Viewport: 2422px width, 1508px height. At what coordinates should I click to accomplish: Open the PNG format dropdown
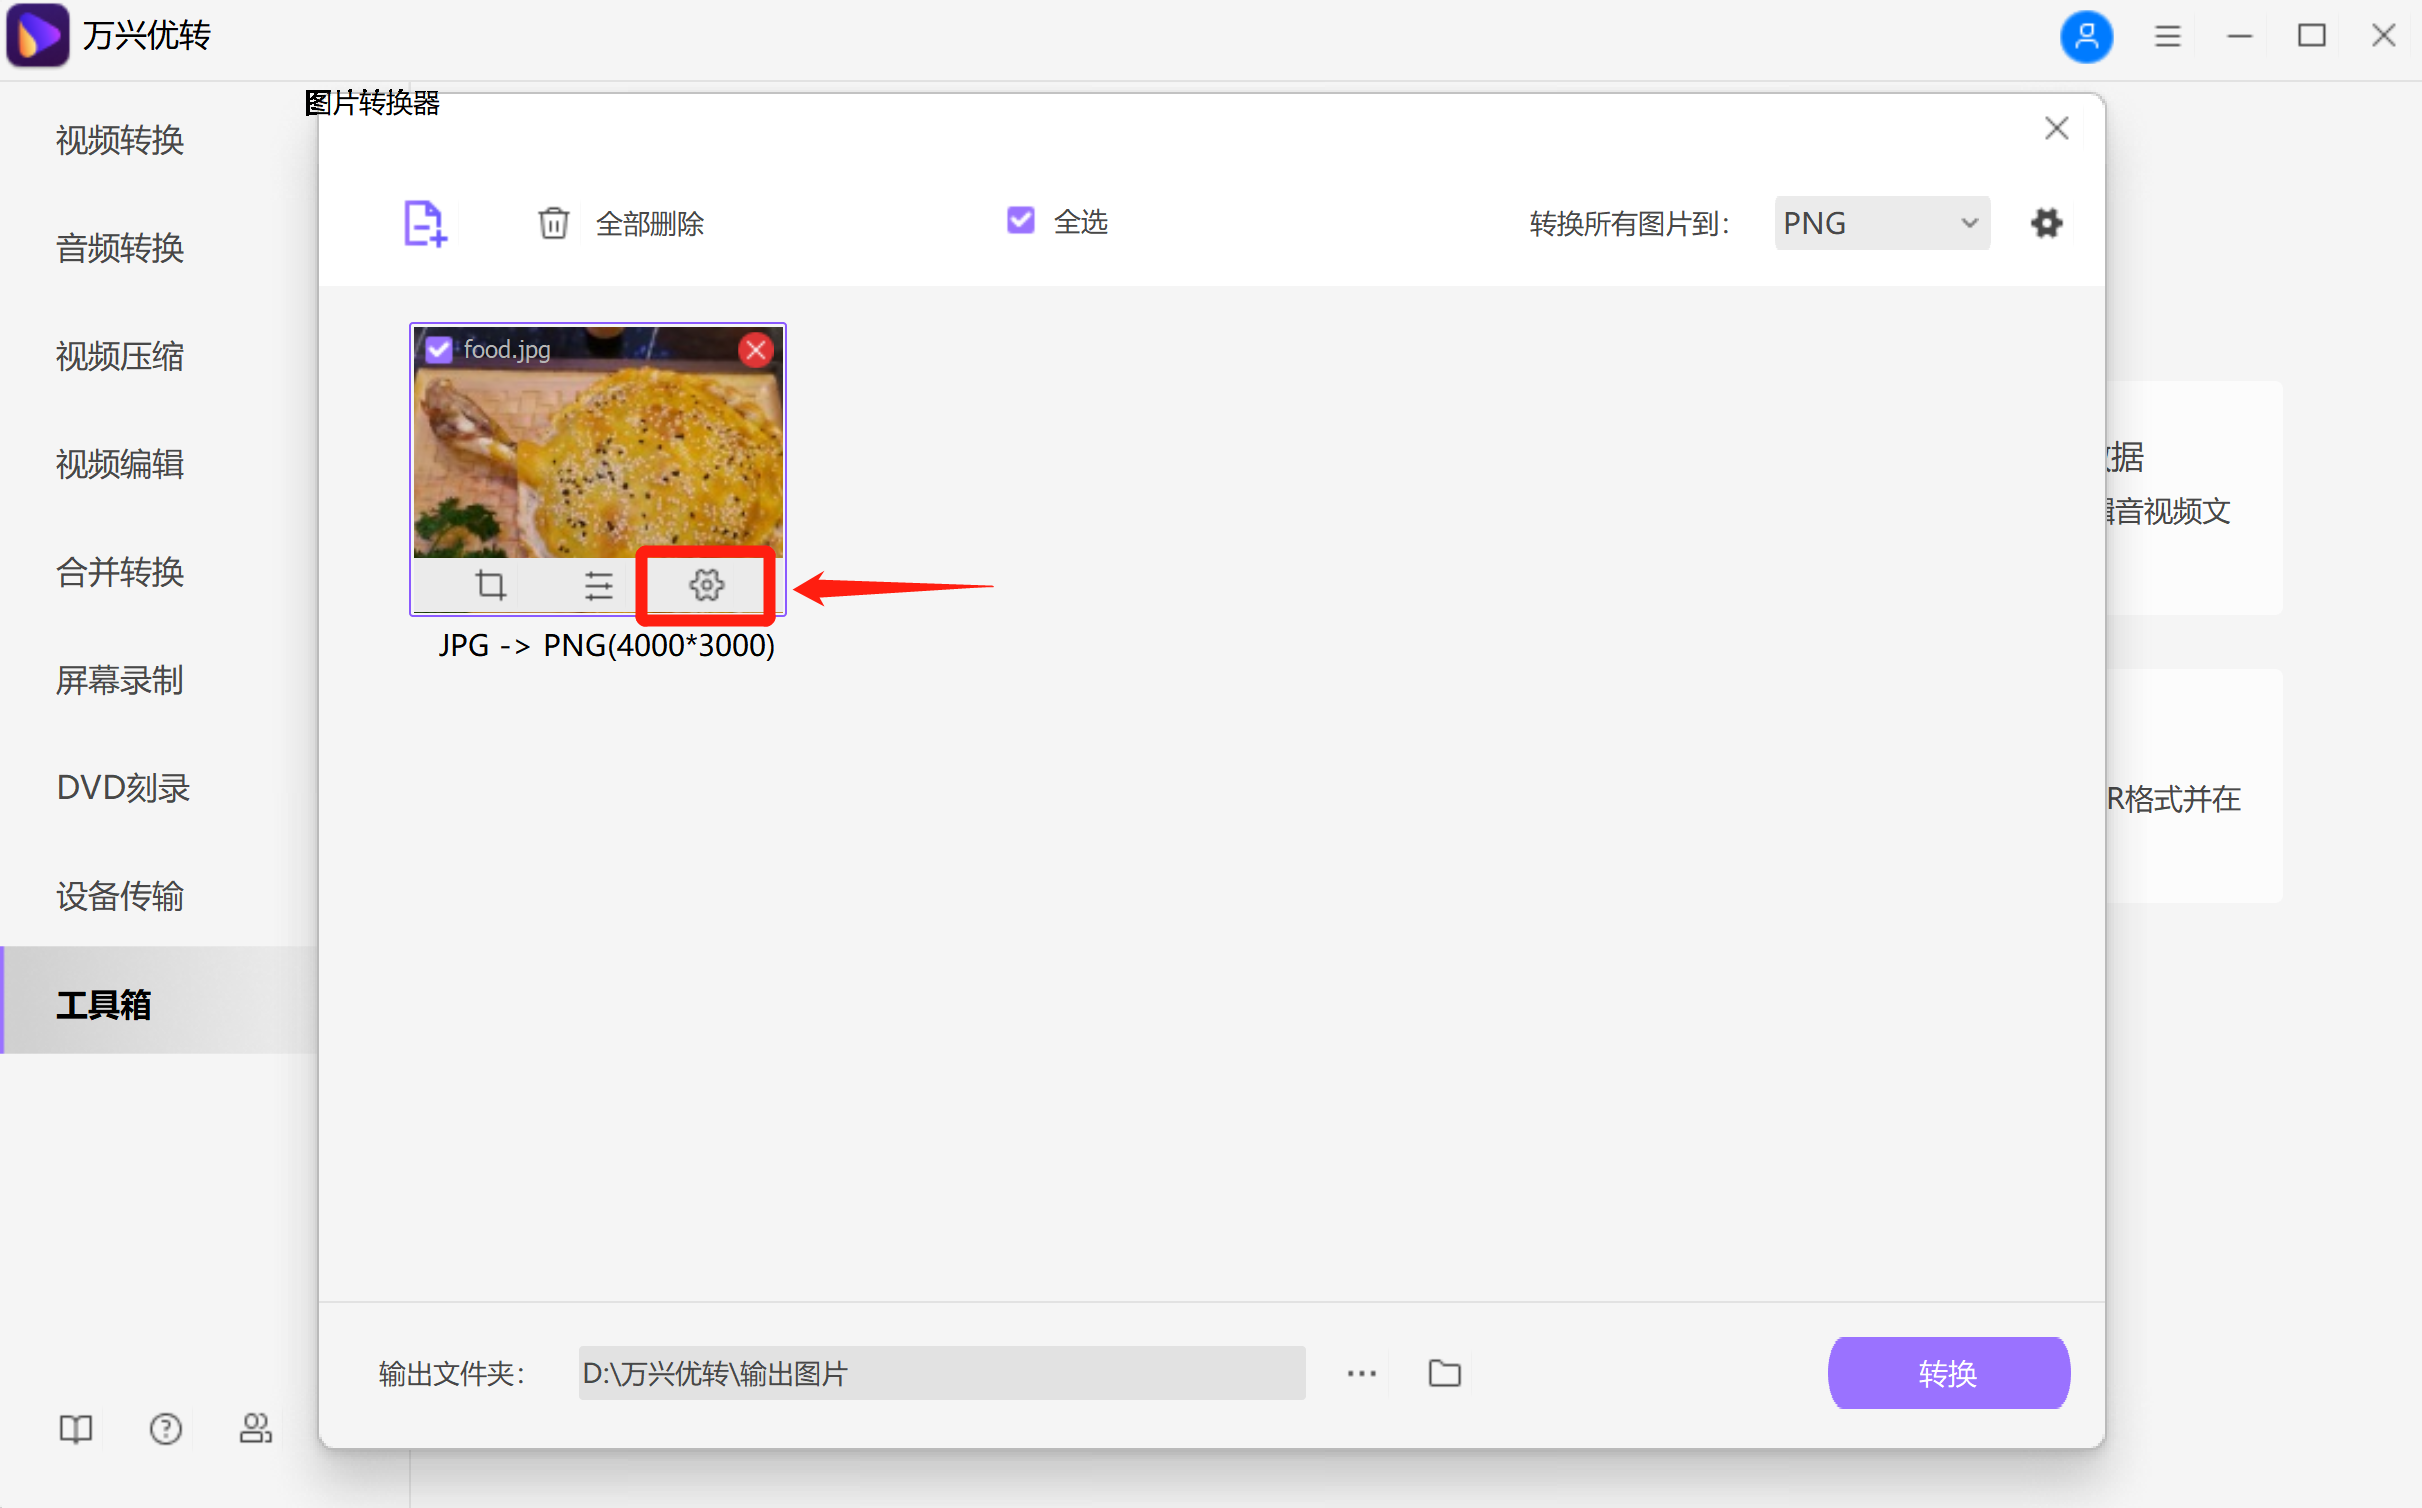(x=1881, y=222)
